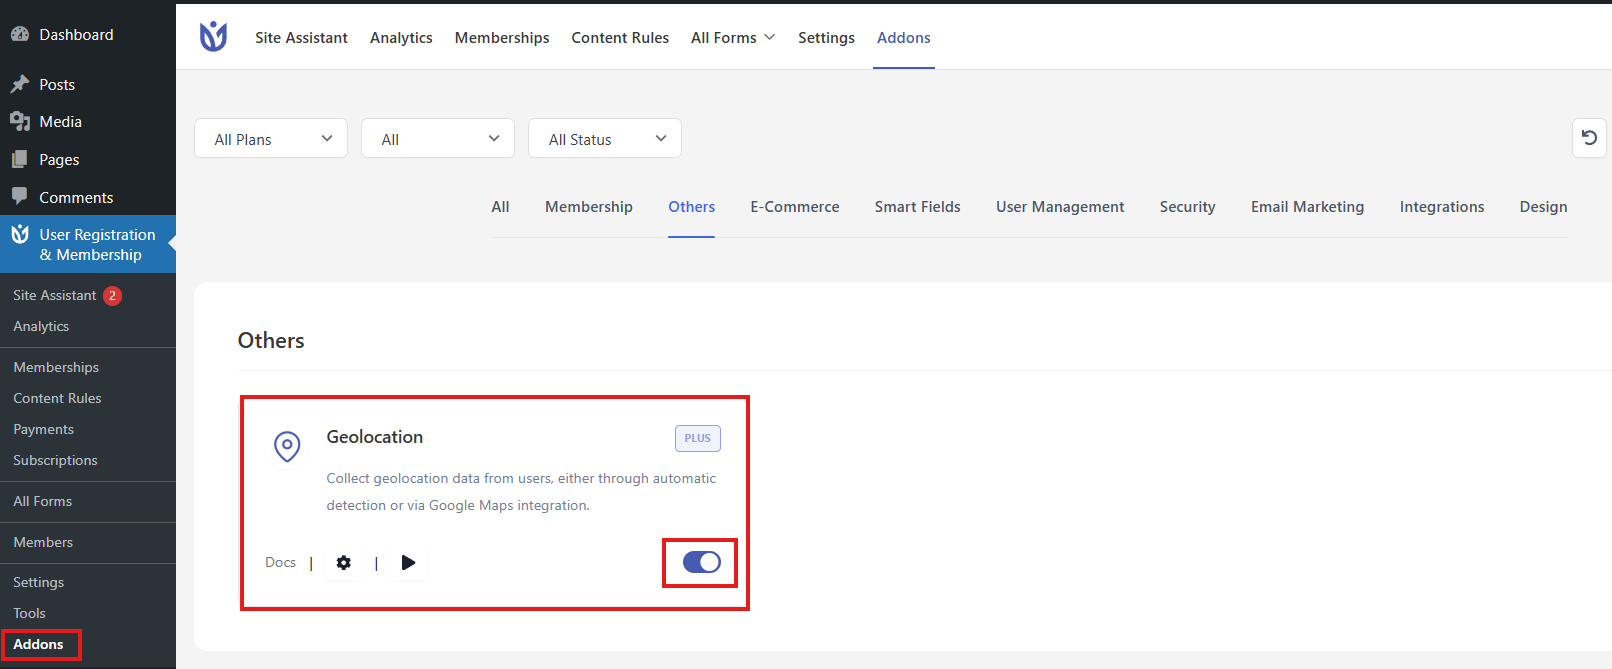
Task: Click the Site Assistant notification badge
Action: [113, 296]
